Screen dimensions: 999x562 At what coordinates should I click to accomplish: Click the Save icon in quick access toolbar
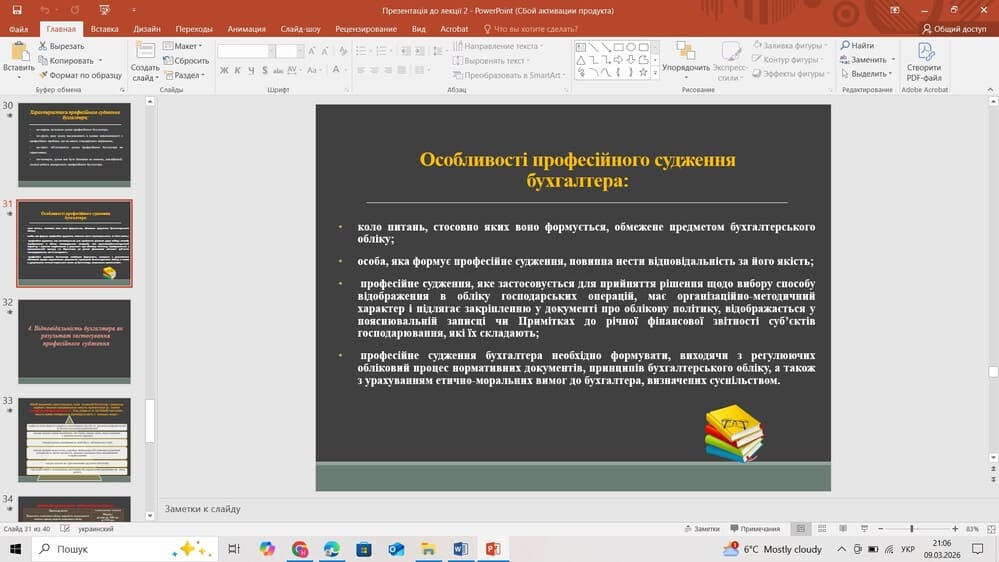pos(16,10)
